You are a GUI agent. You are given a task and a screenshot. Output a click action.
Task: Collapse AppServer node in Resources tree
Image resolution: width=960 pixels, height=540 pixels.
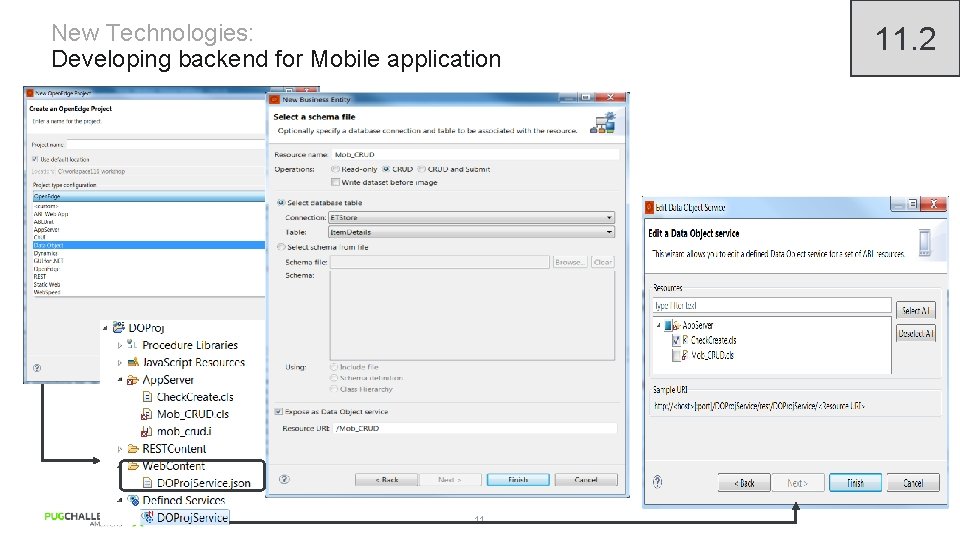click(659, 326)
